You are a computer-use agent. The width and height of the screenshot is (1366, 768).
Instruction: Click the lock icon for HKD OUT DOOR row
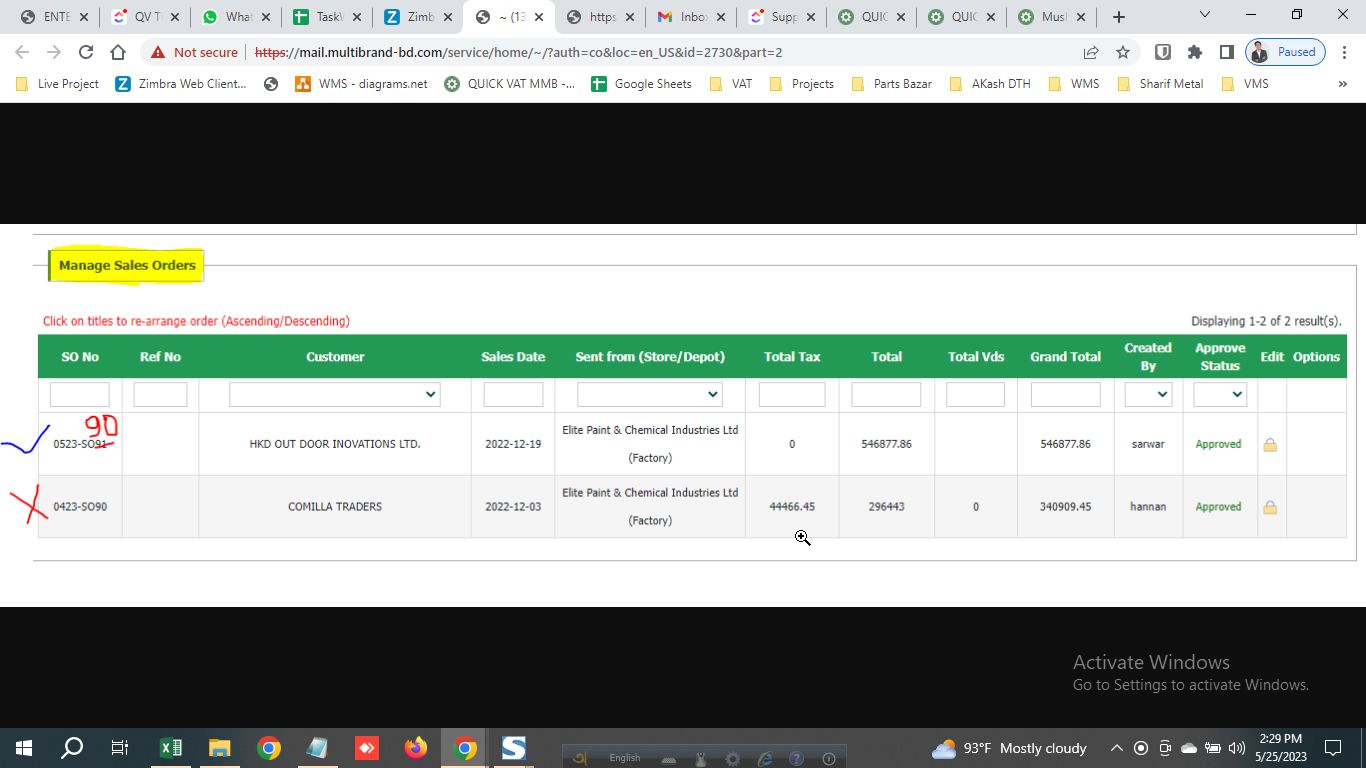[x=1270, y=444]
